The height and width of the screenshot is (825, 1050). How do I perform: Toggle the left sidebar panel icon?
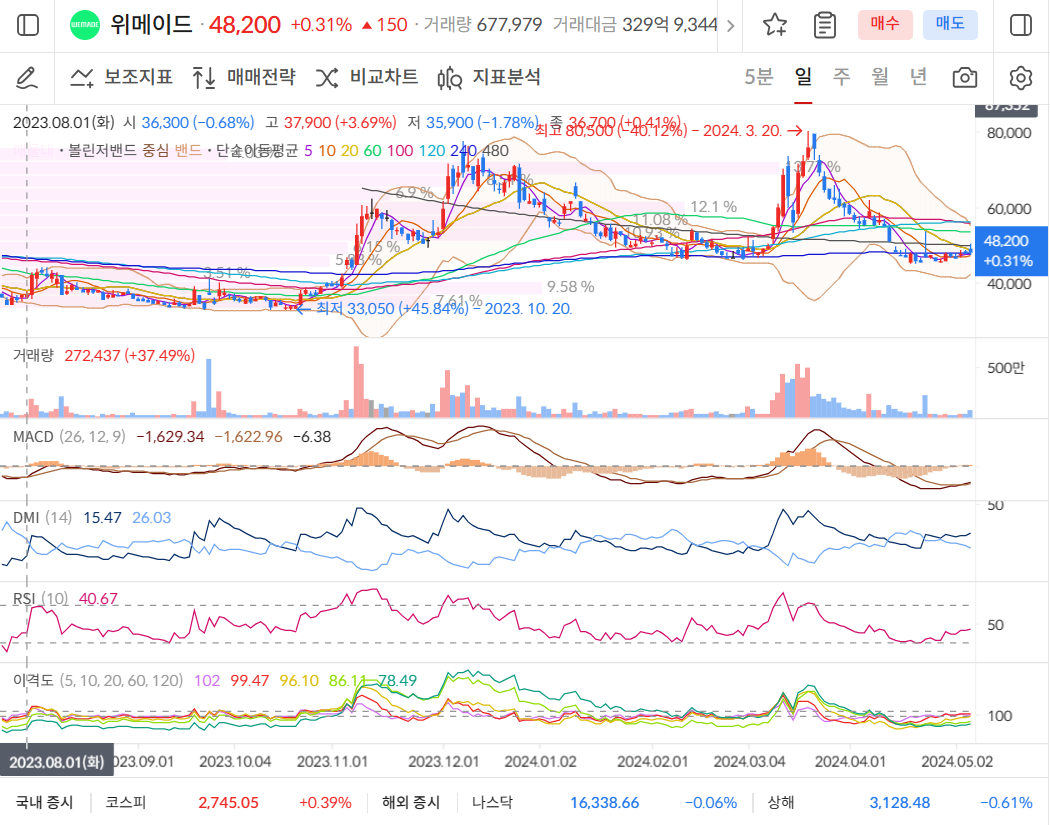click(27, 25)
